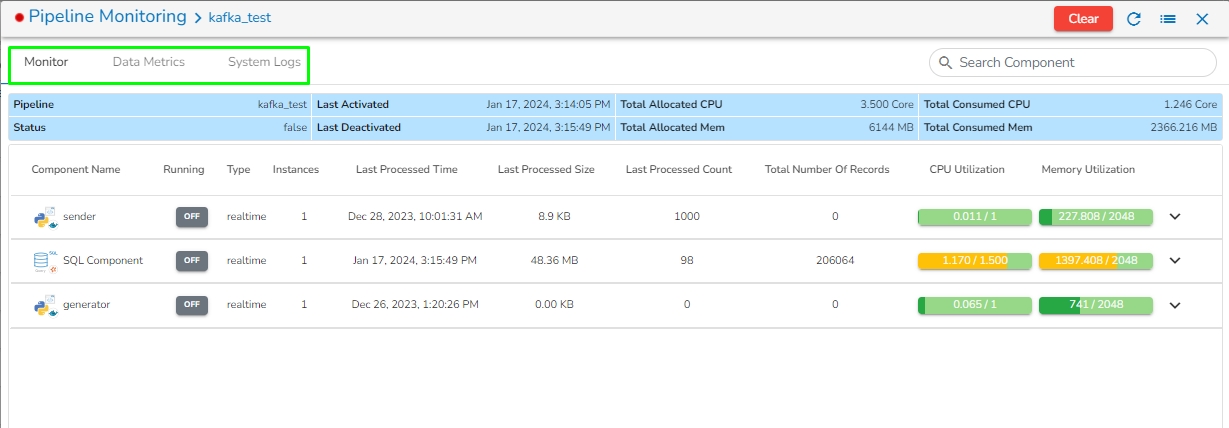Switch to the Data Metrics tab
The width and height of the screenshot is (1229, 428).
click(x=148, y=62)
